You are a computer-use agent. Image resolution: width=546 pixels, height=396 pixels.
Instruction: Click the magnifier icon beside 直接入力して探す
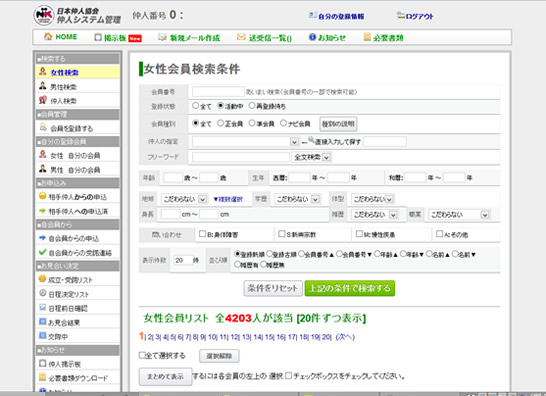point(311,140)
